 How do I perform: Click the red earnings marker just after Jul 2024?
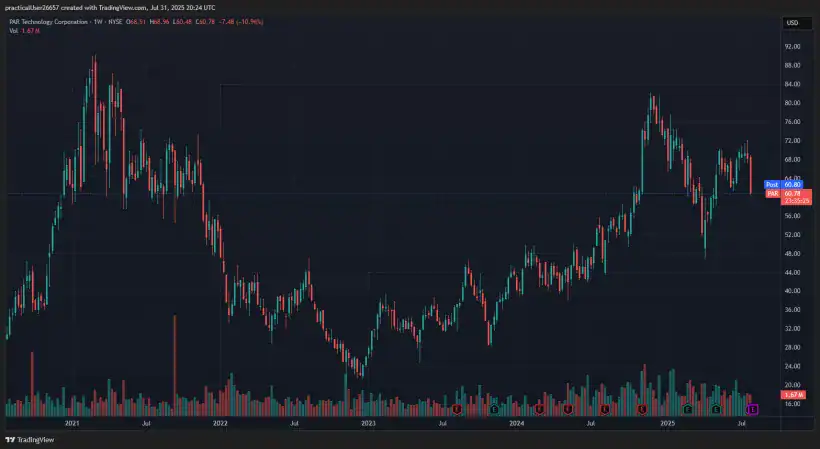click(604, 409)
